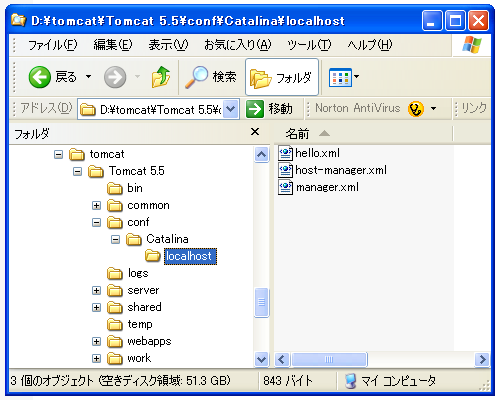
Task: Open the 表示(V) menu
Action: pyautogui.click(x=168, y=45)
